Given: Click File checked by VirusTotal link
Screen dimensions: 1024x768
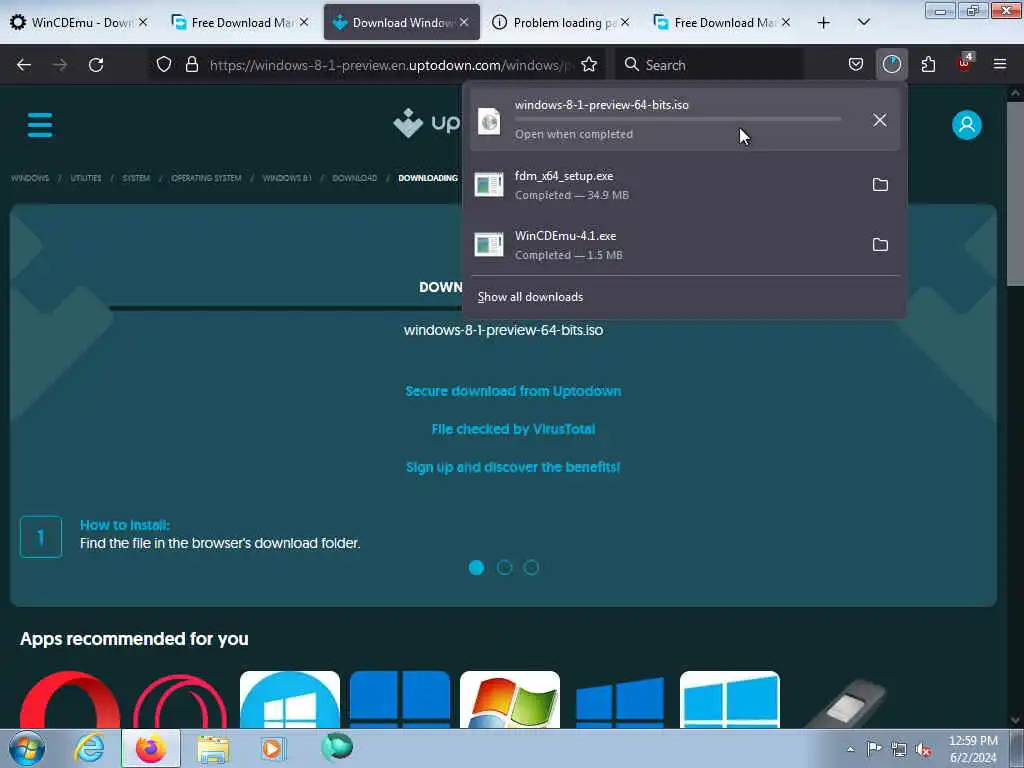Looking at the screenshot, I should [513, 429].
